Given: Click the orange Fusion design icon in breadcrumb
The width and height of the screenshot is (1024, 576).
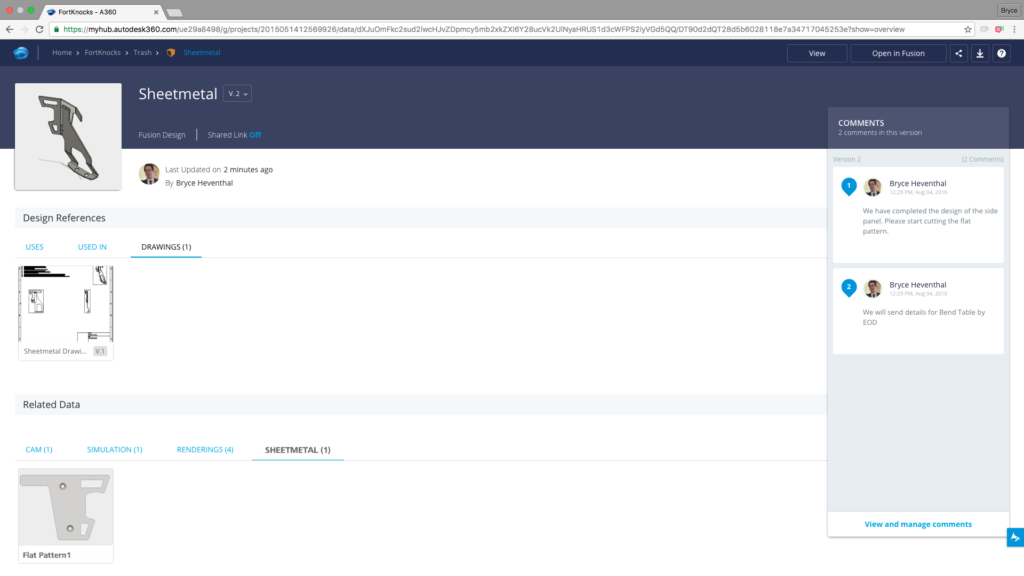Looking at the screenshot, I should point(171,53).
